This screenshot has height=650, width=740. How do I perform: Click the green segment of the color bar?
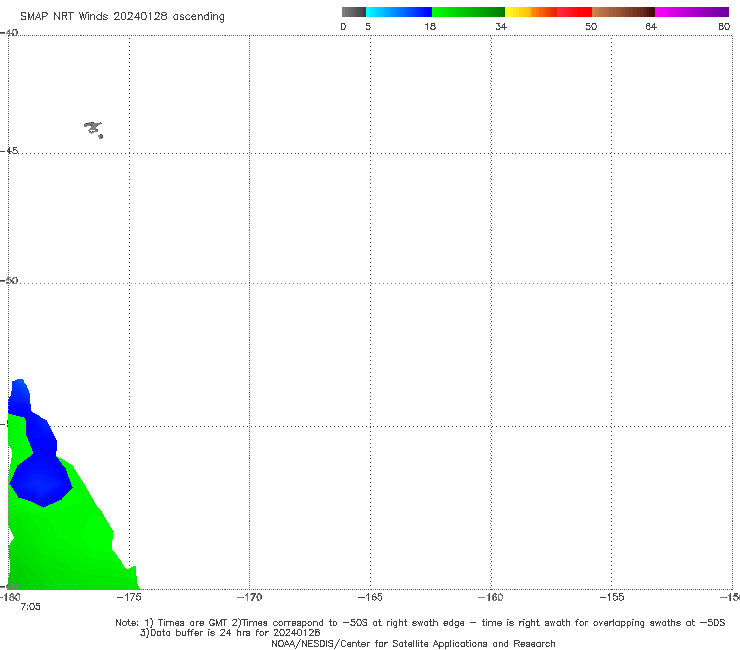pyautogui.click(x=468, y=12)
